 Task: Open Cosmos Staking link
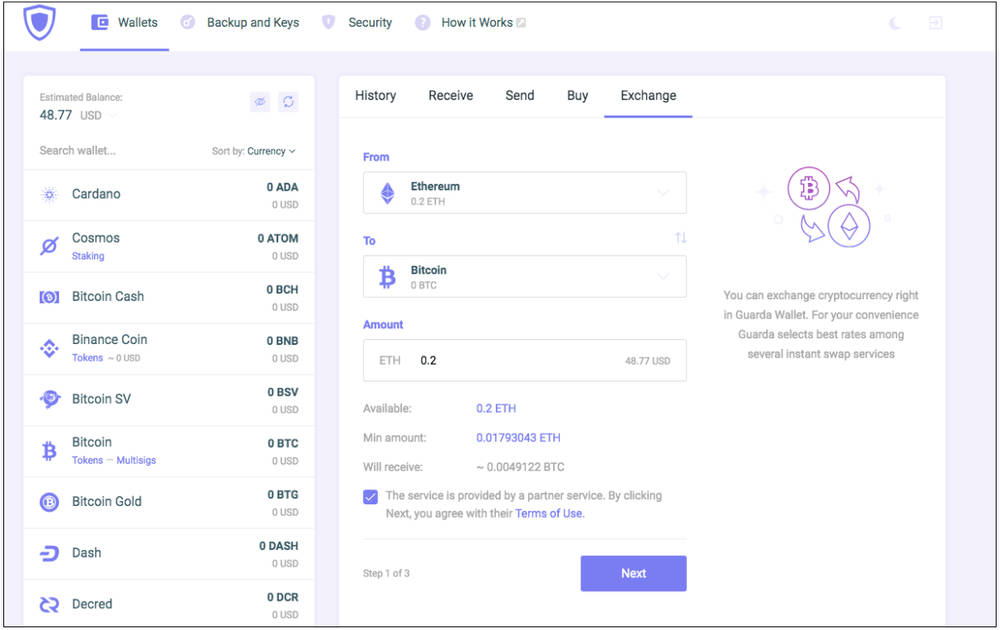tap(88, 256)
